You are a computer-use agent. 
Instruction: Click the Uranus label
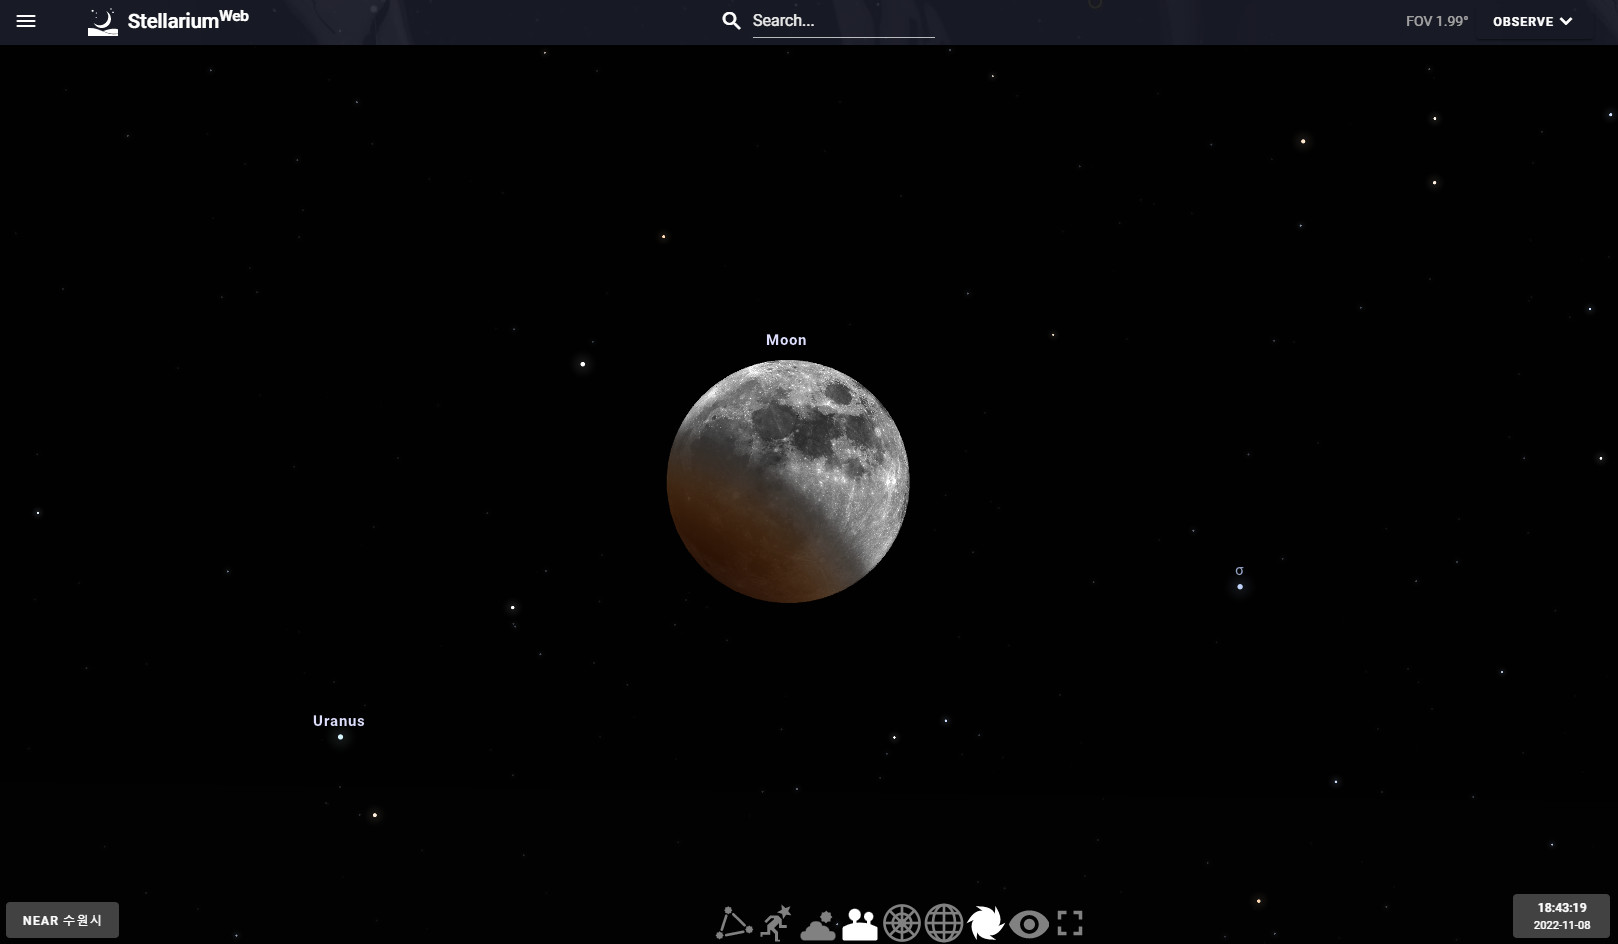pyautogui.click(x=339, y=721)
